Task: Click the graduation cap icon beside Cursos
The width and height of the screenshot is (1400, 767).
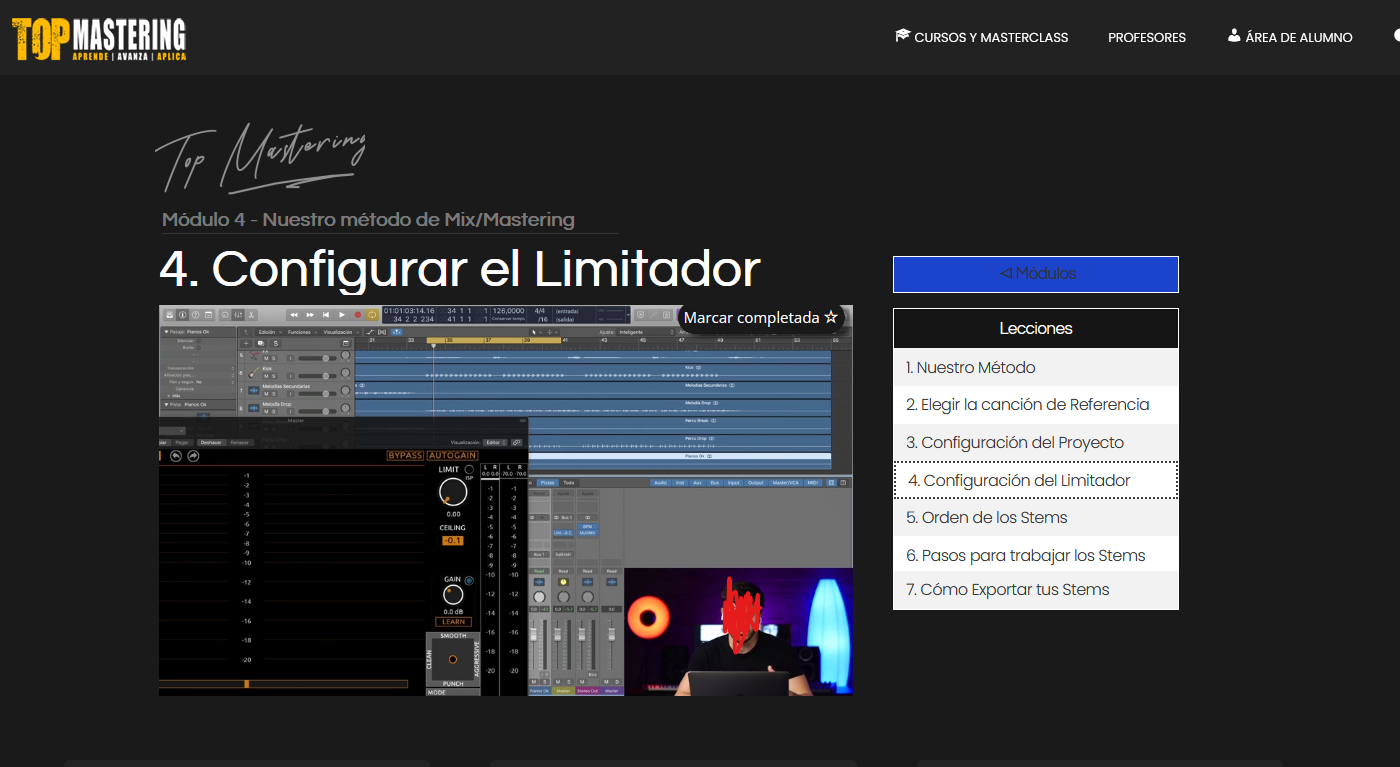Action: click(902, 36)
